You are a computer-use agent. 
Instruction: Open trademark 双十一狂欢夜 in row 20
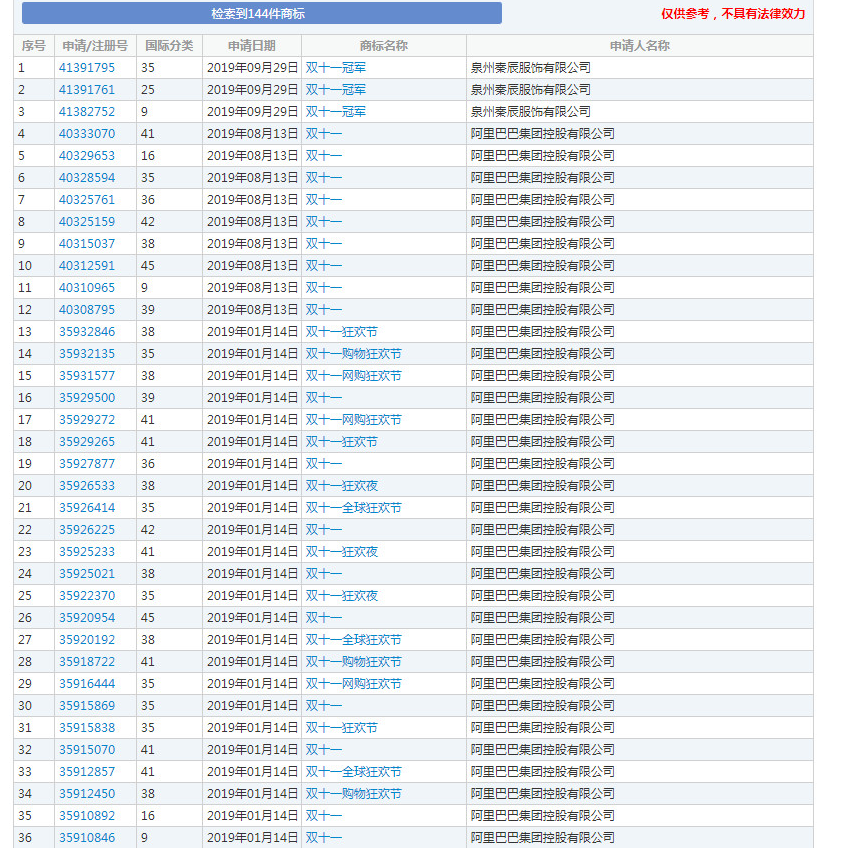tap(342, 486)
